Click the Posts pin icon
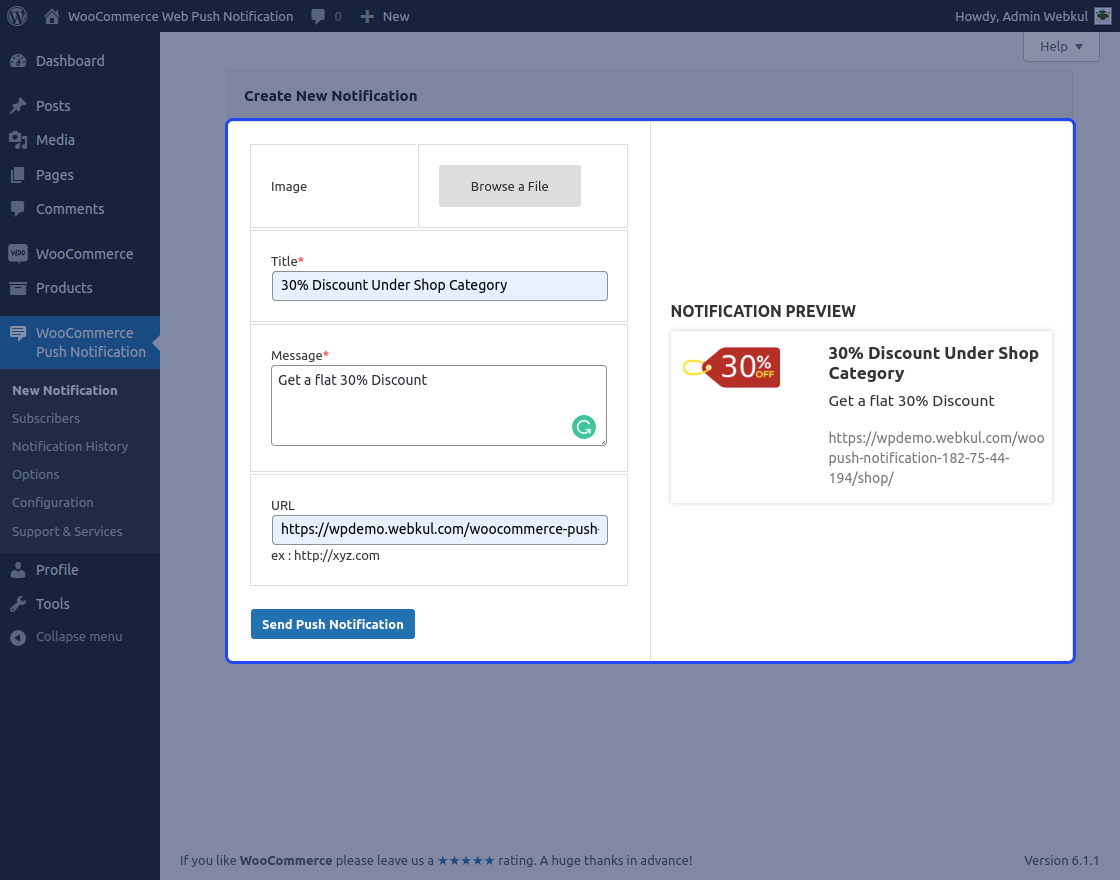The width and height of the screenshot is (1120, 880). click(18, 106)
